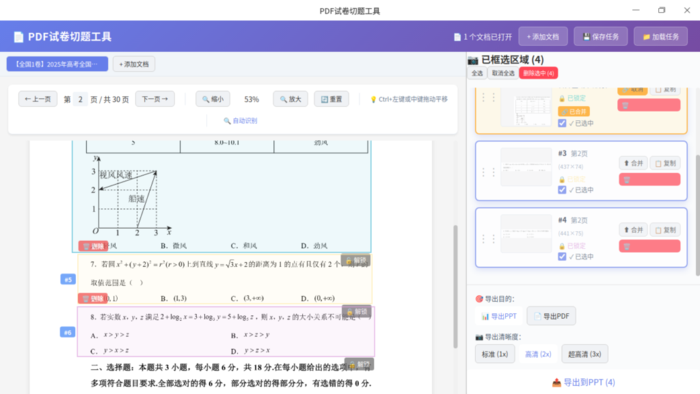
Task: Delete the graph region with its 删除 button
Action: pyautogui.click(x=93, y=246)
